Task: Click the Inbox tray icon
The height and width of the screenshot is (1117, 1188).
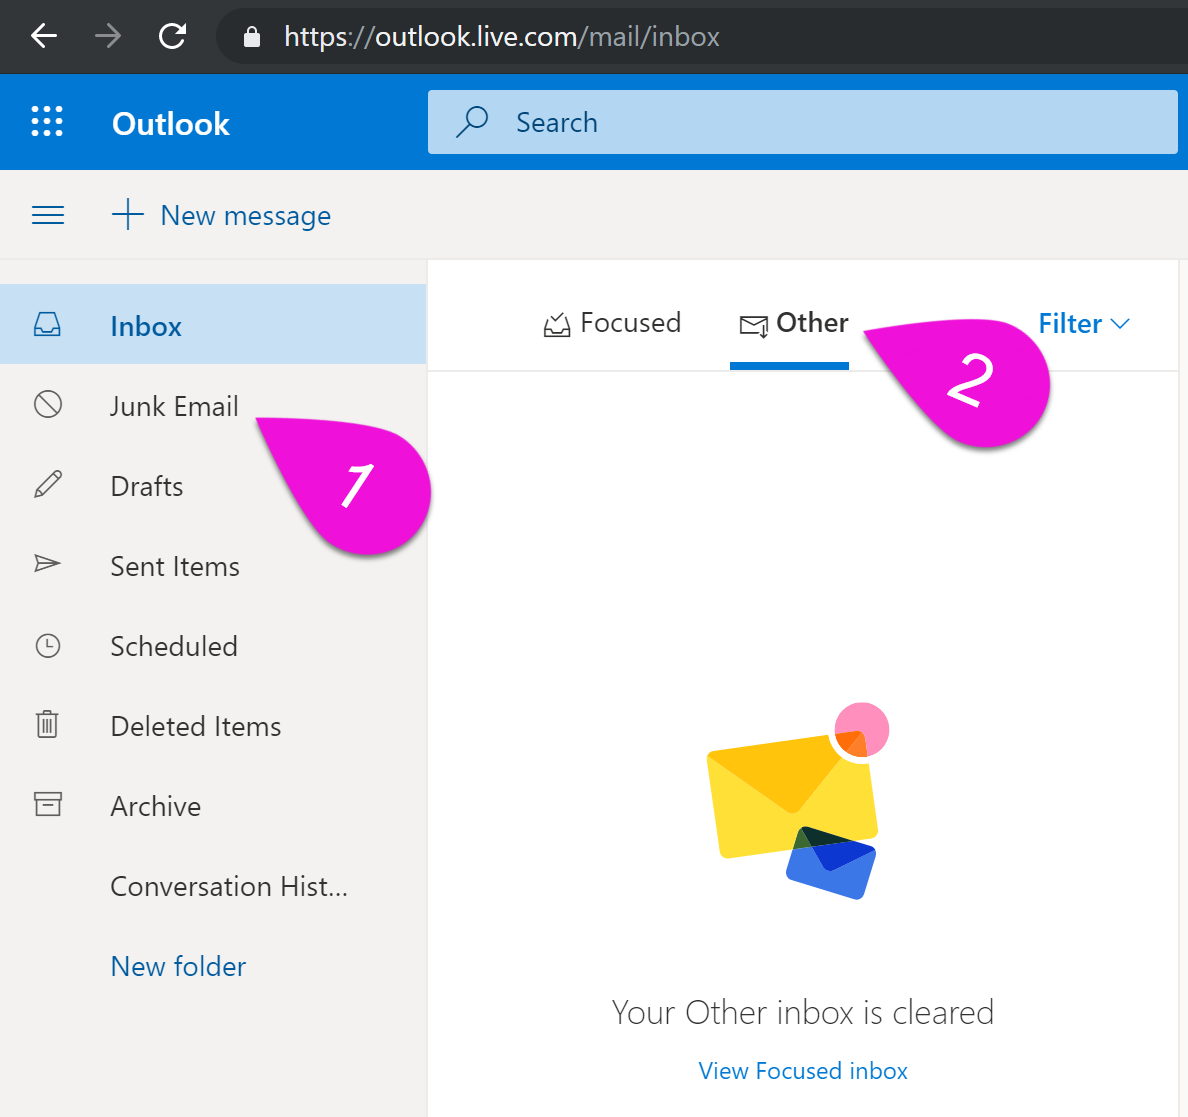Action: [47, 324]
